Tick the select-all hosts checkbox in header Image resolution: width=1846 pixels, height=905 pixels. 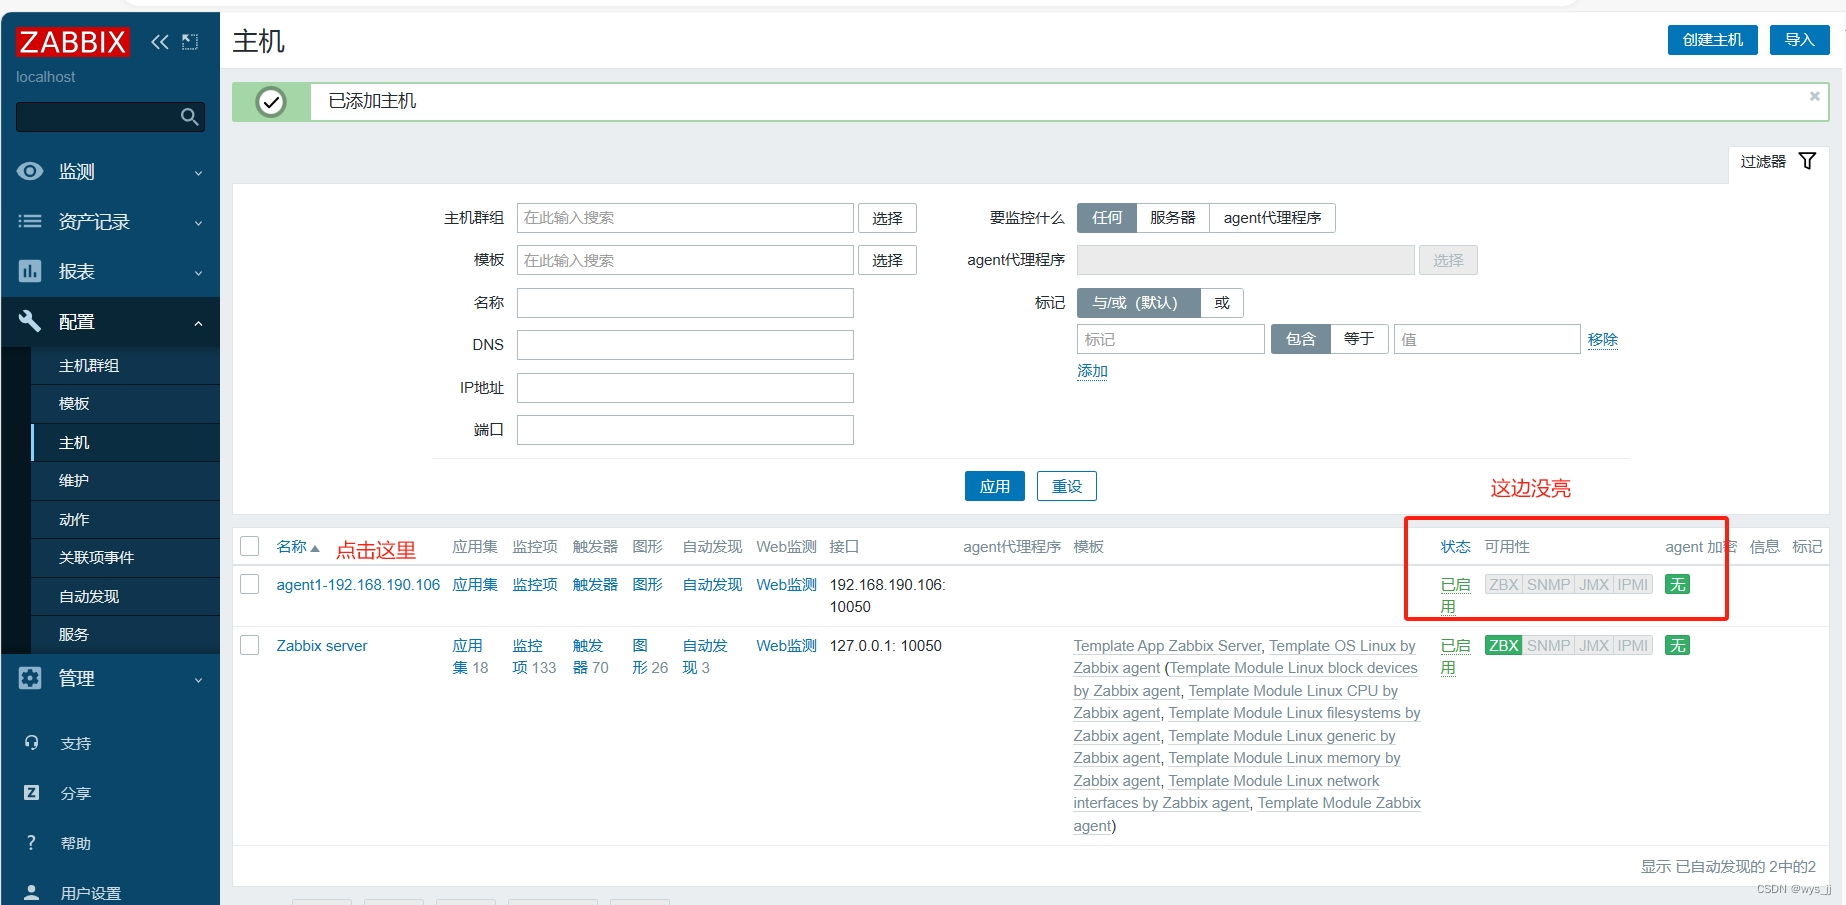(250, 546)
